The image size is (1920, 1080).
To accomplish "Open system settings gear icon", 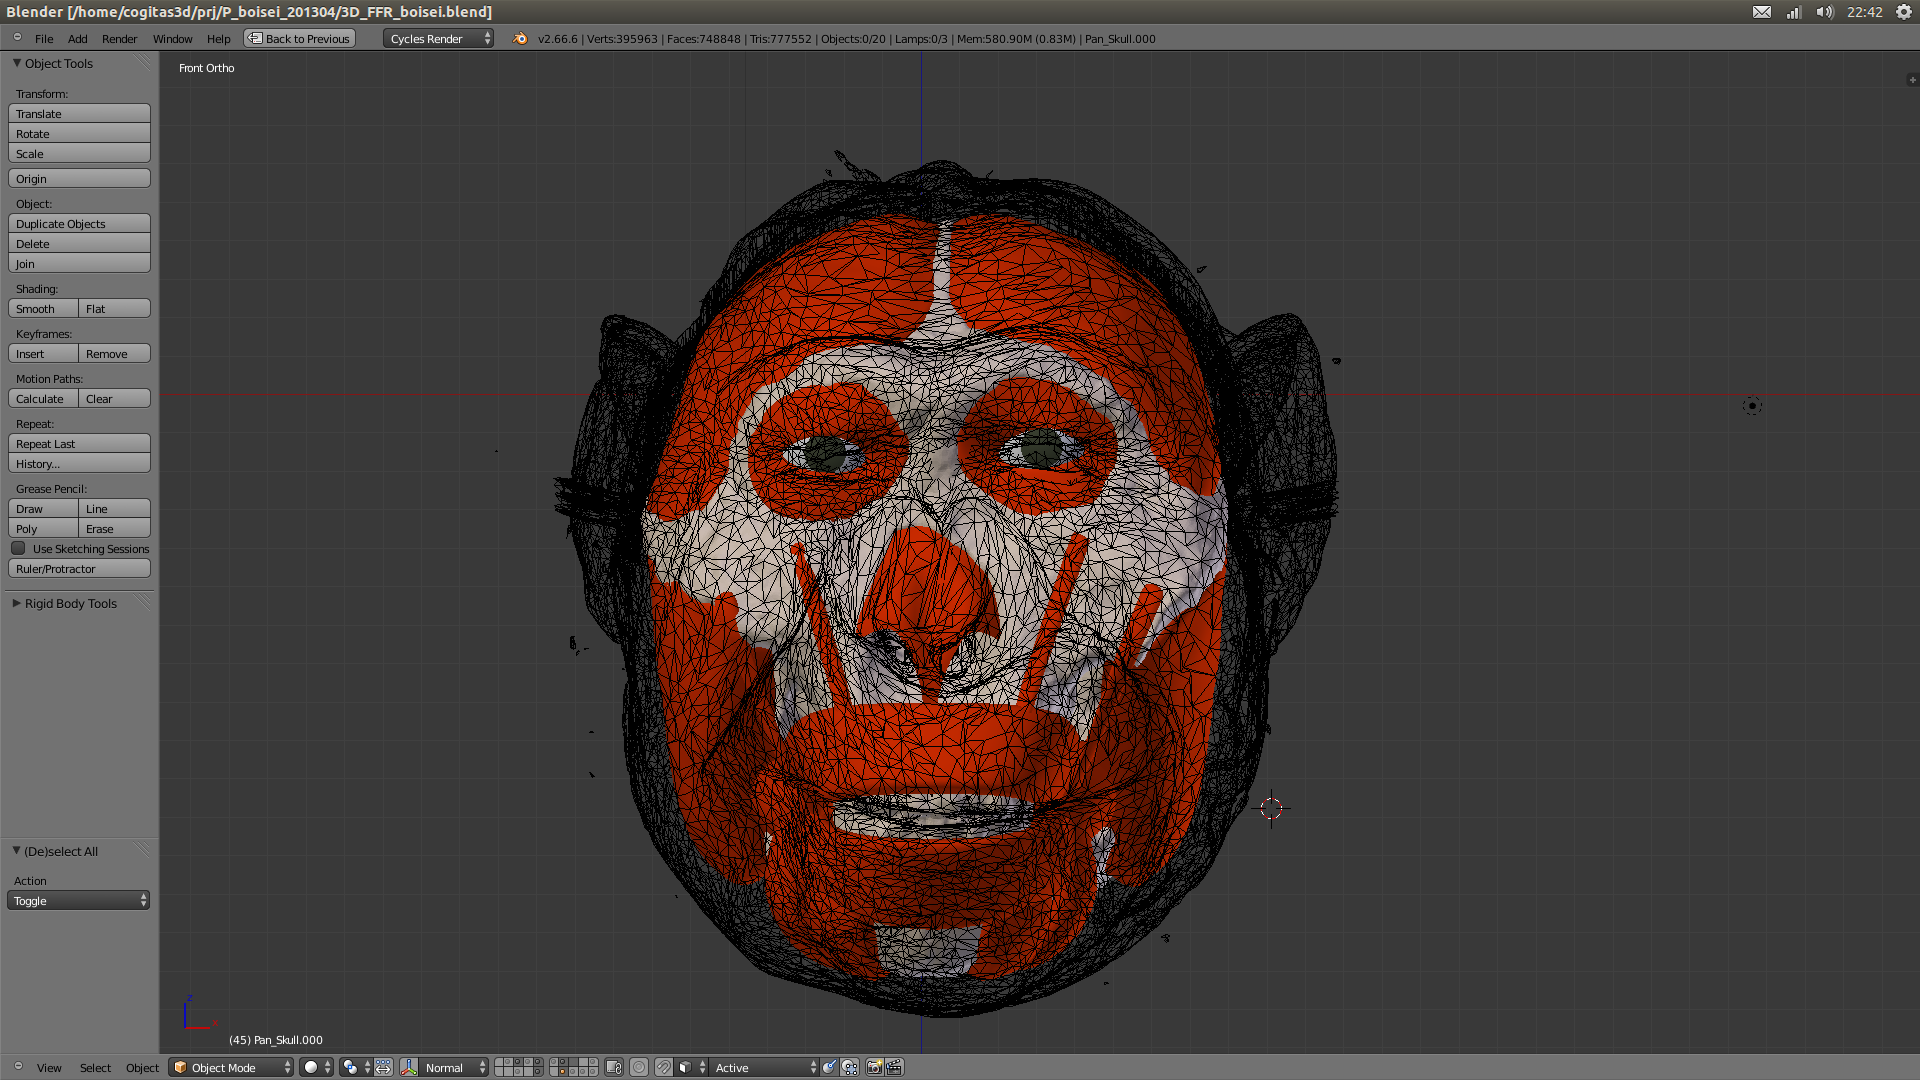I will (1904, 12).
